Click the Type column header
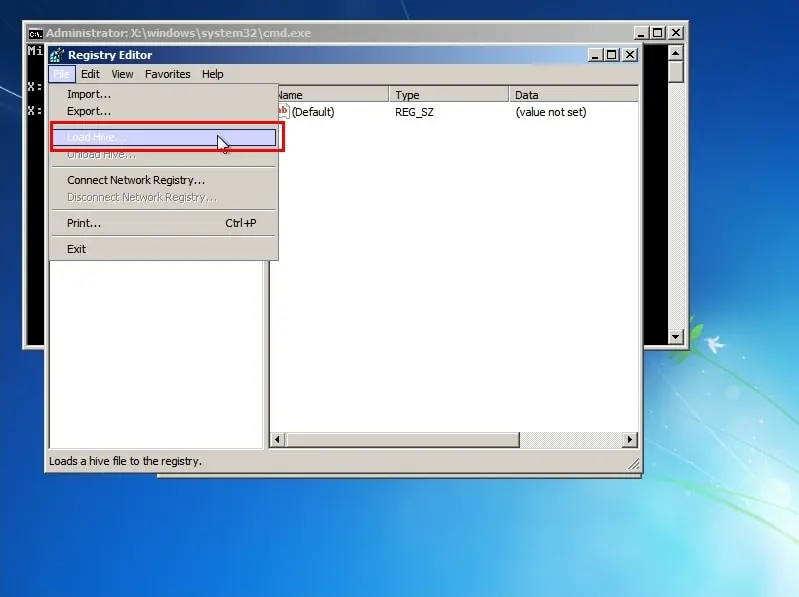Screen dimensions: 799x597 [x=449, y=95]
